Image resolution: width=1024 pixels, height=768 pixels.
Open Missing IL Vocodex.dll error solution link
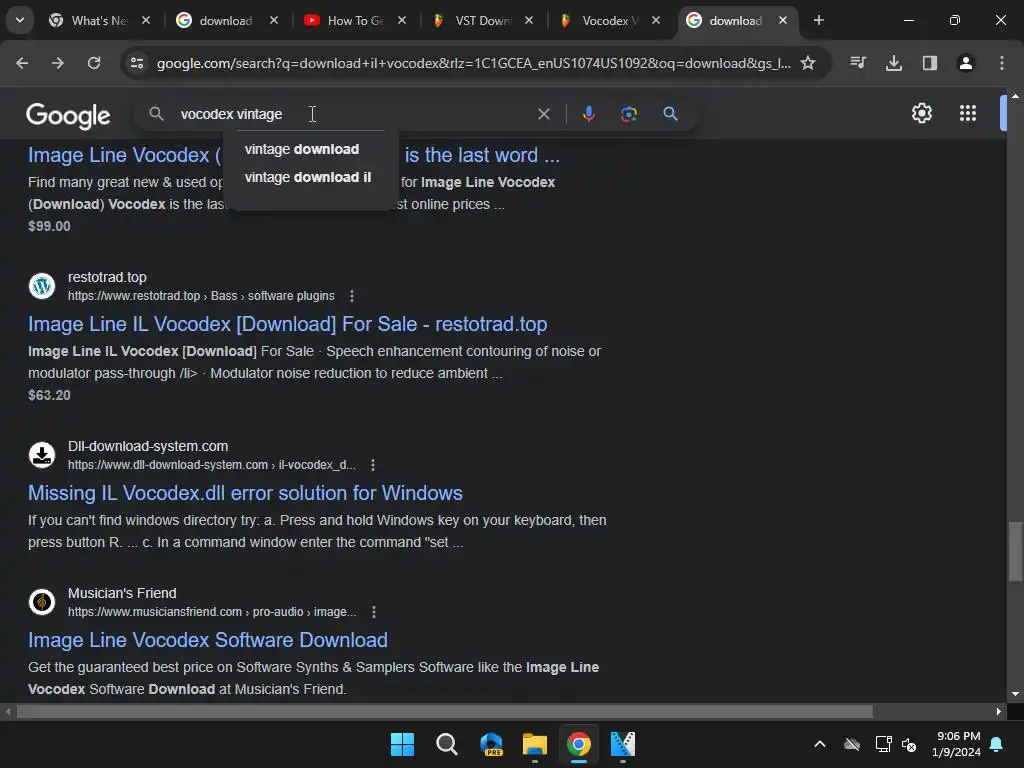(x=245, y=493)
